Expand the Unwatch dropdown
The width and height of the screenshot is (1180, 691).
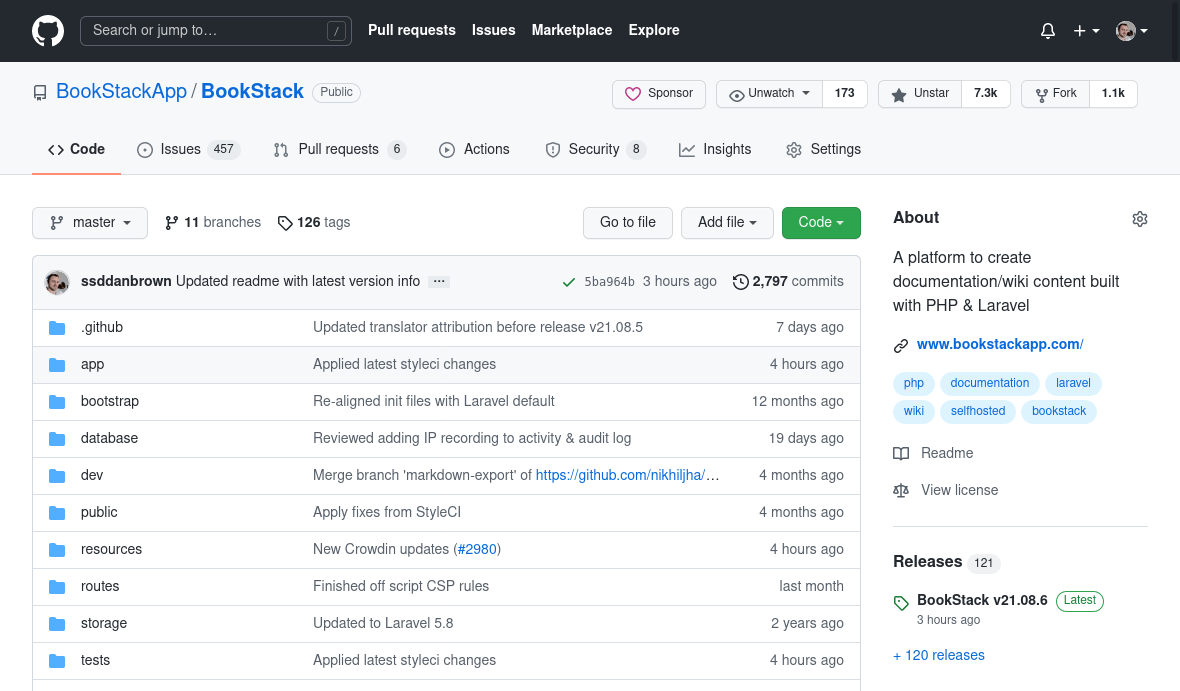pos(770,93)
